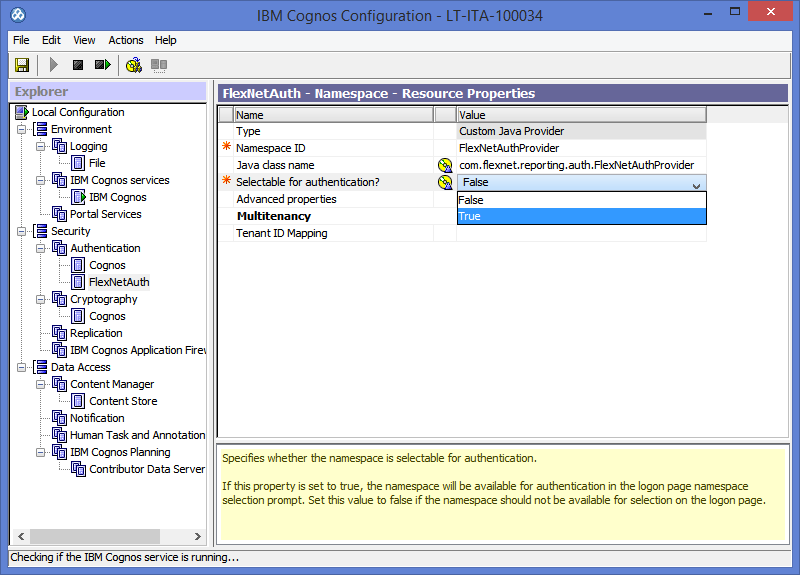This screenshot has width=800, height=575.
Task: Click the edit icon beside Selectable for authentication
Action: tap(445, 182)
